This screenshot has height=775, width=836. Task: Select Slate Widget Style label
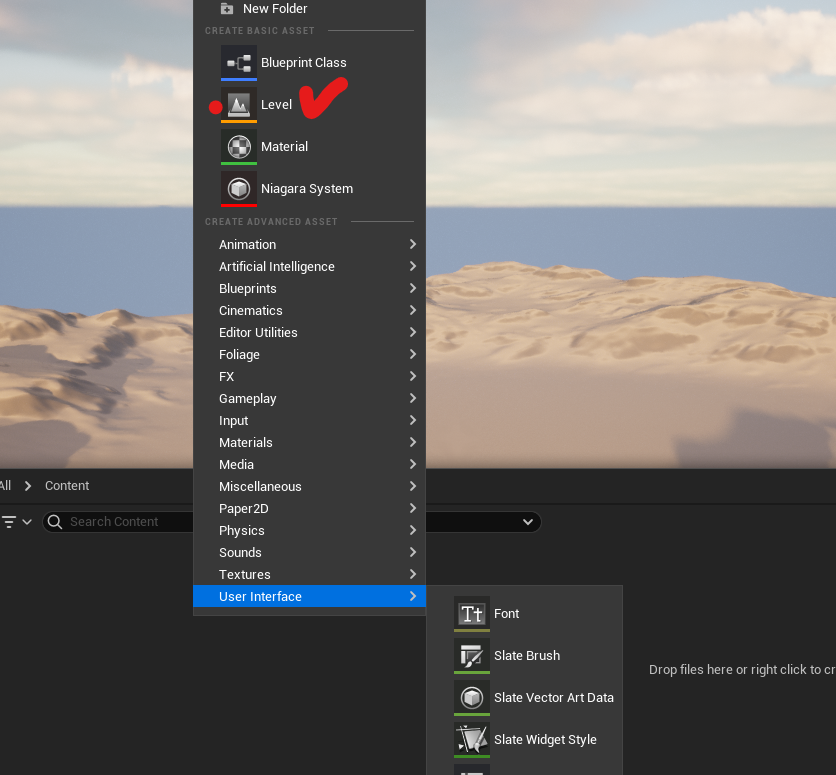point(545,740)
